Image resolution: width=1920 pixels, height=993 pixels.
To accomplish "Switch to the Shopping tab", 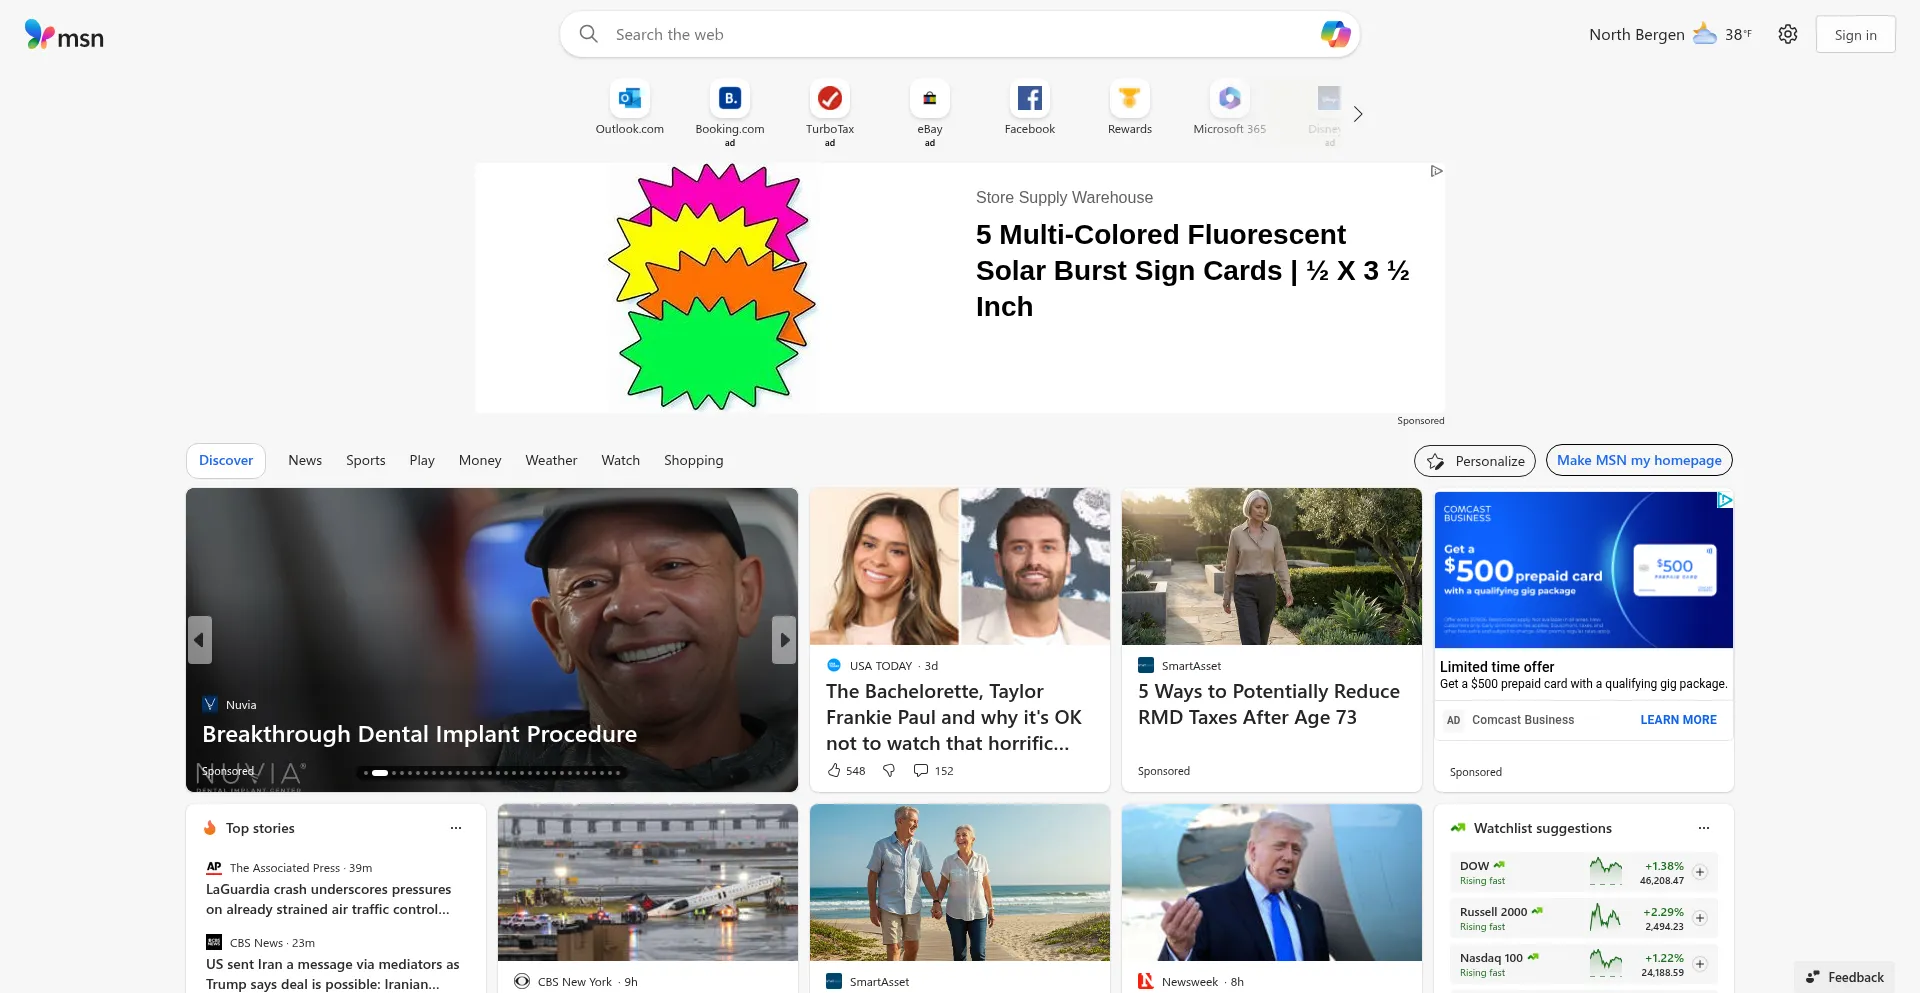I will 693,460.
